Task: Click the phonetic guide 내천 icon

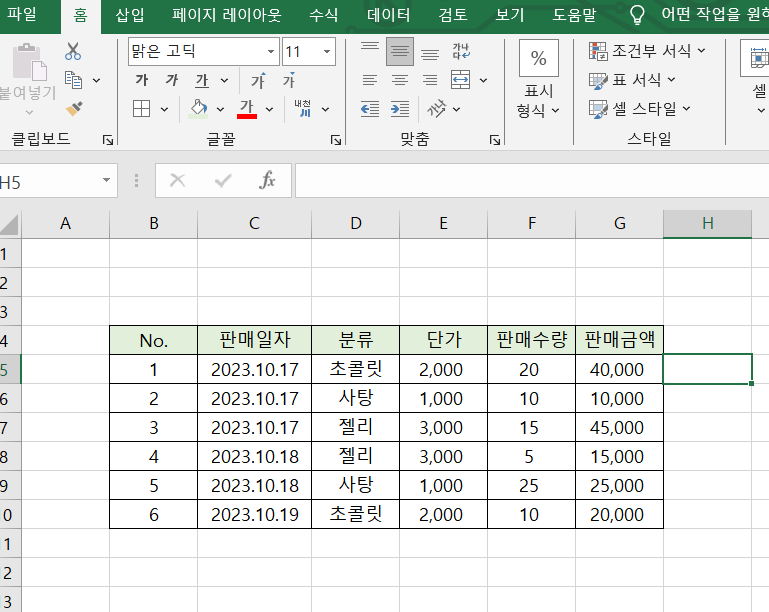Action: 303,108
